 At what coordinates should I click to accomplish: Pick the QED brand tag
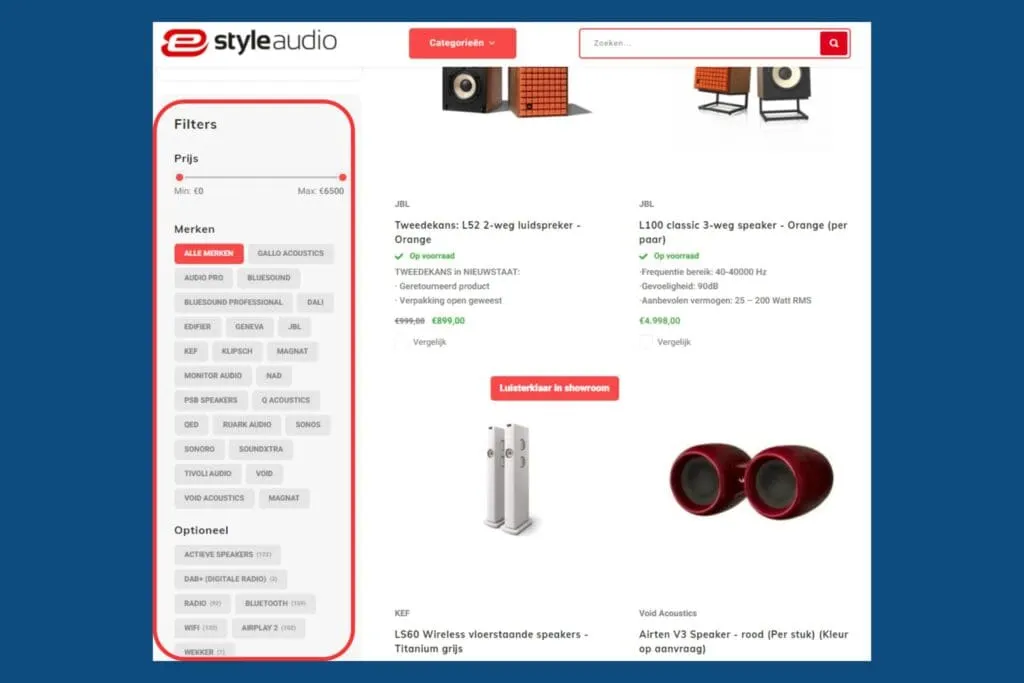coord(191,424)
